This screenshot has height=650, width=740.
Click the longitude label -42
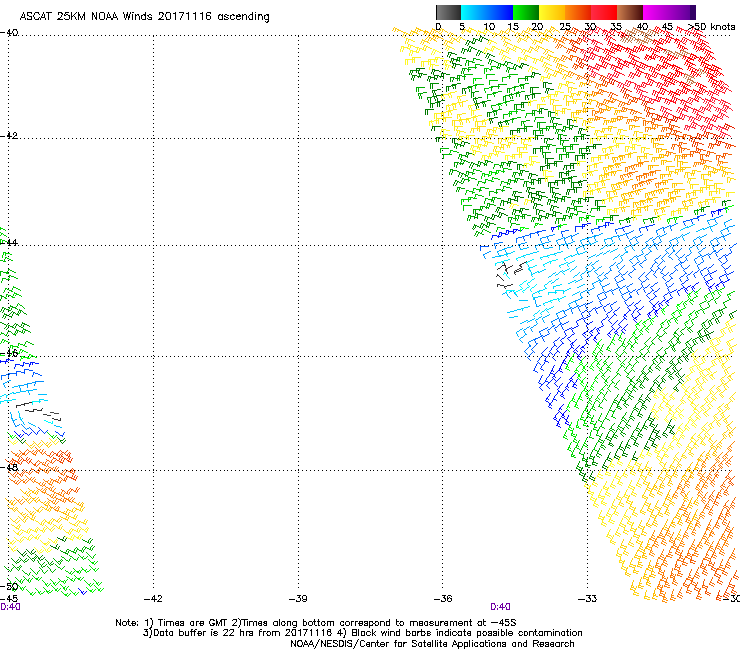(153, 599)
